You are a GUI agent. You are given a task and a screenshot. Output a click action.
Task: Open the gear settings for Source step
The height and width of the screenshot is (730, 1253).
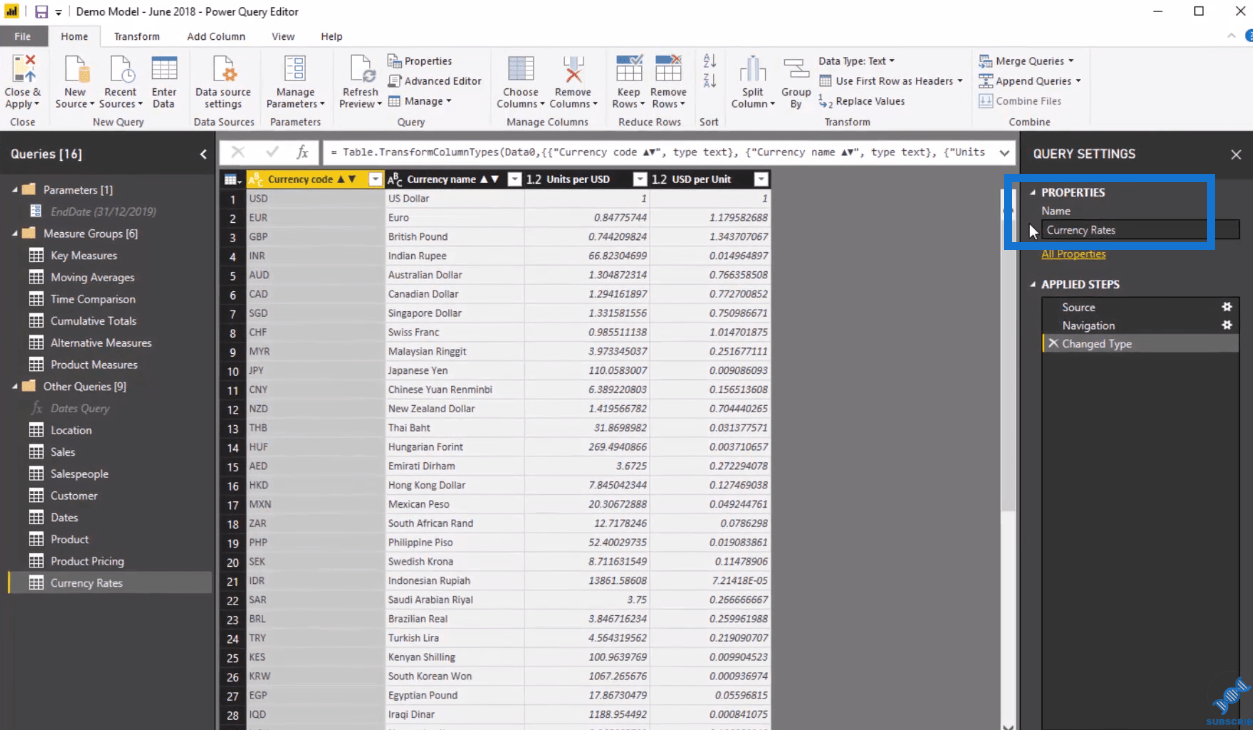[x=1227, y=307]
